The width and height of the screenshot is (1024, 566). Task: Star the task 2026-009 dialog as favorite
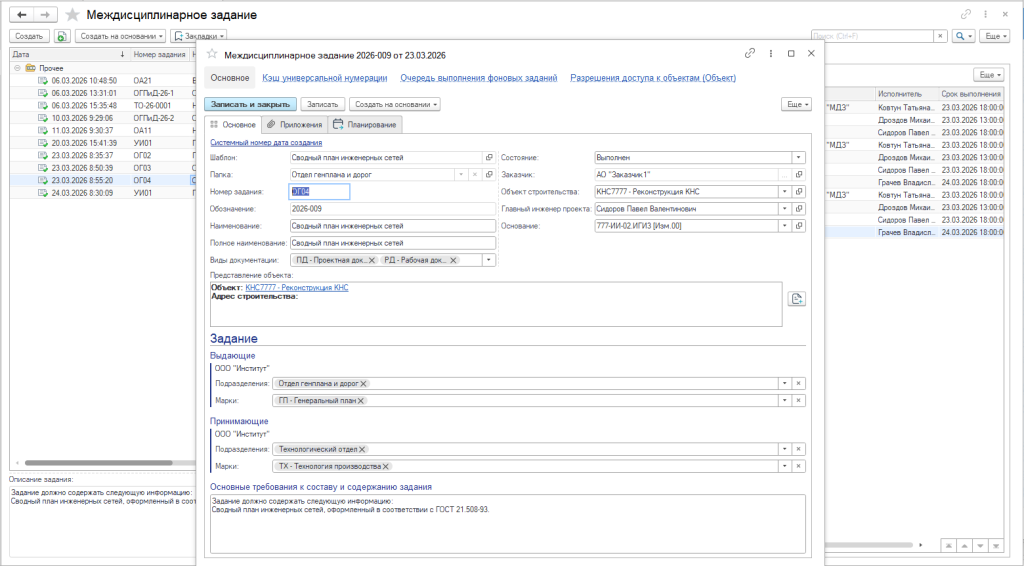[212, 54]
